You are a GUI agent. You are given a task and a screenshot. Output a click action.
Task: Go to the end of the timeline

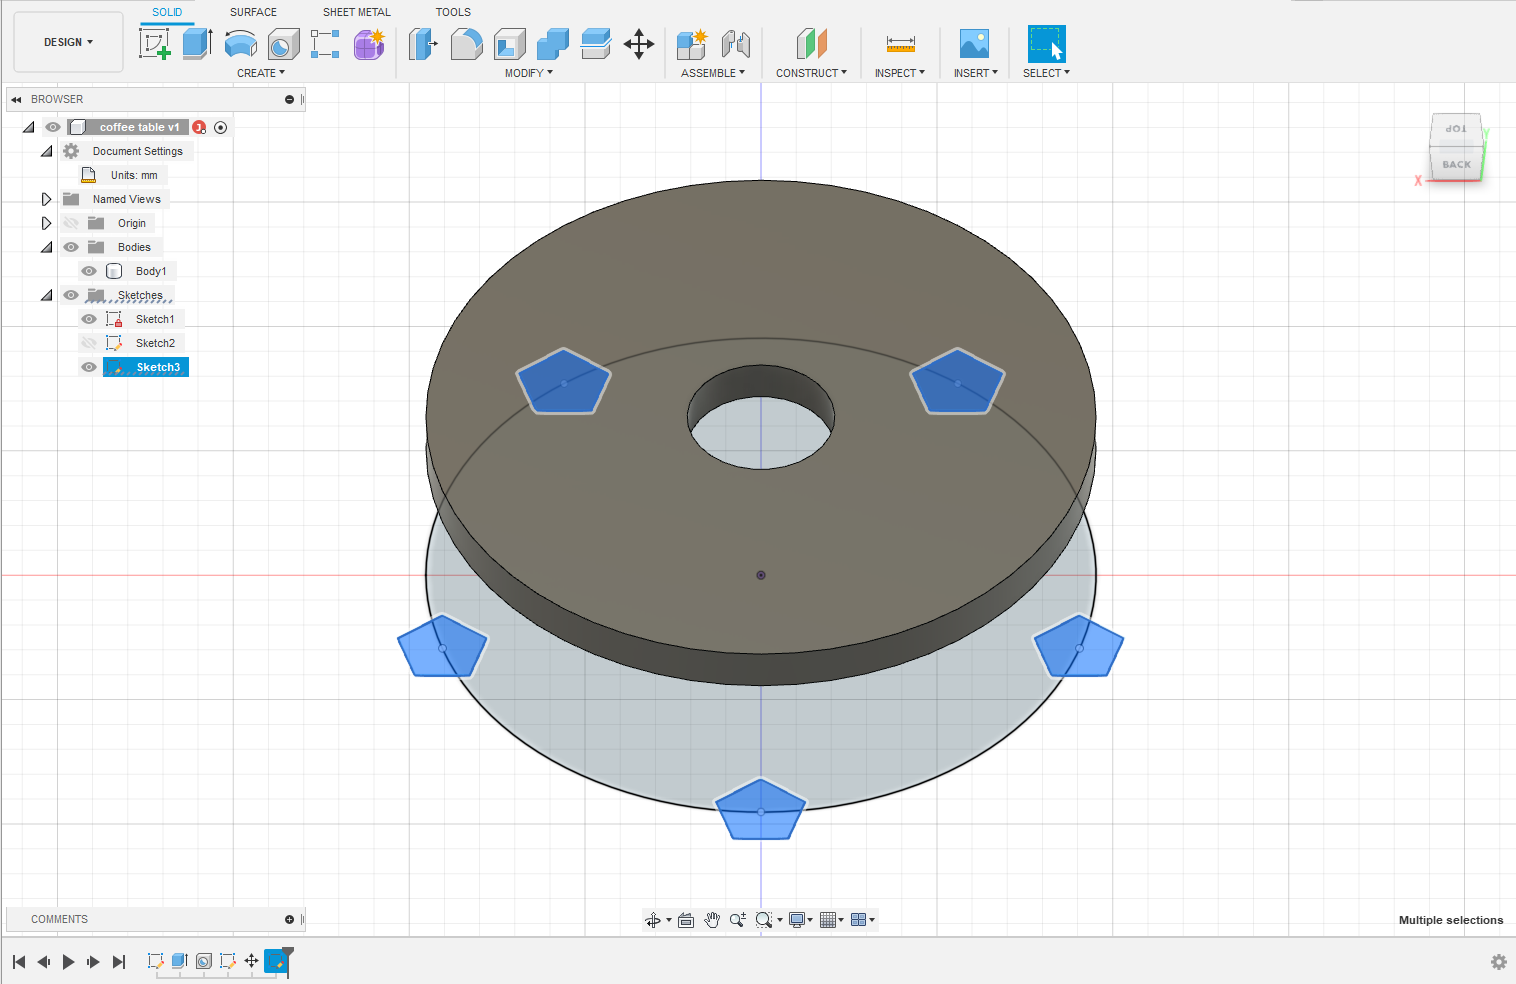119,962
